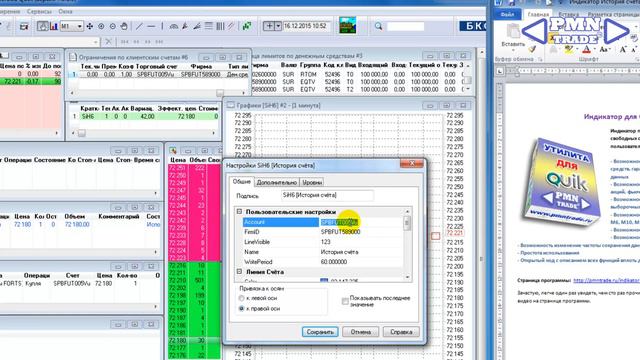The image size is (640, 360).
Task: Open the dropdown arrow next to plus button
Action: [x=278, y=26]
